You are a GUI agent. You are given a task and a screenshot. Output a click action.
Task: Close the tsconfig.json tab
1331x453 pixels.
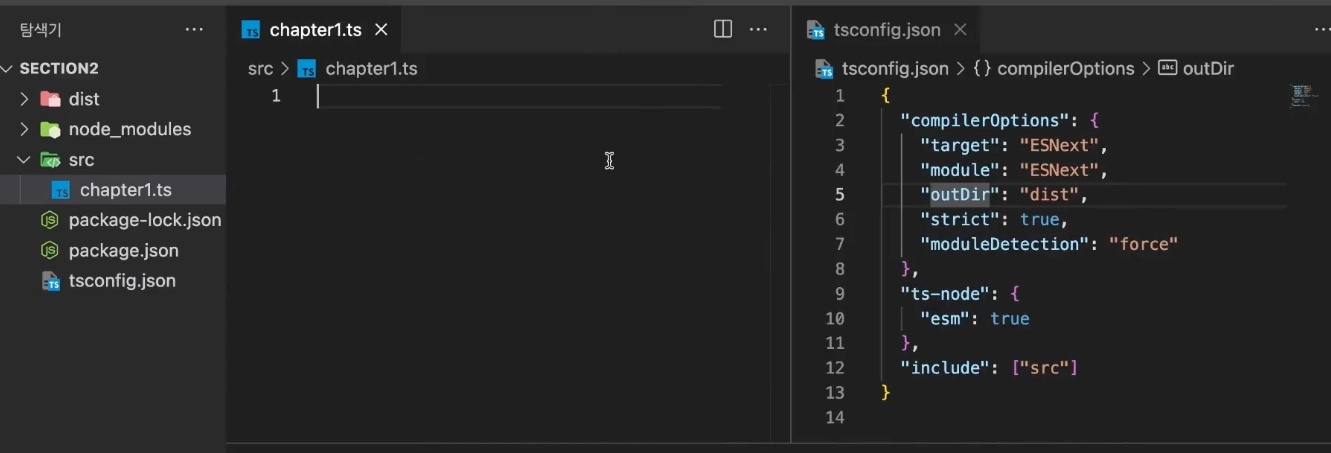(x=960, y=30)
